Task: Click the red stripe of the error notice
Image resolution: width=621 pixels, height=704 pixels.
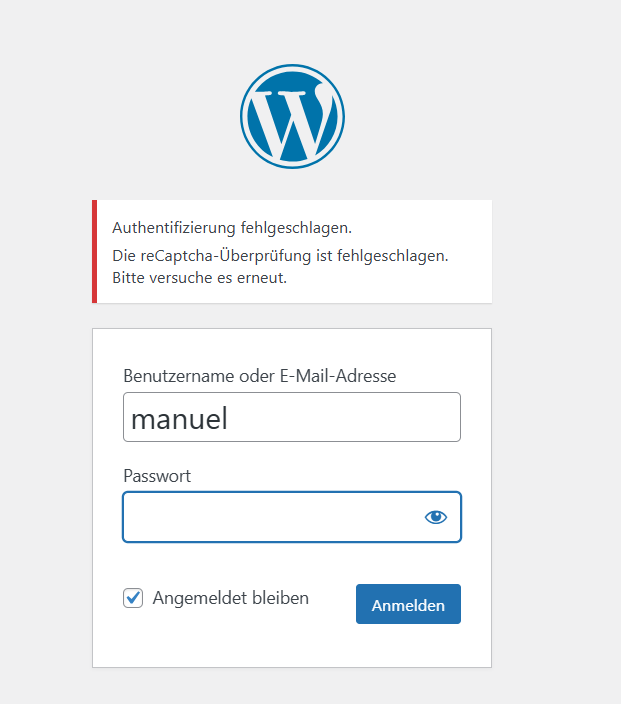Action: pyautogui.click(x=95, y=251)
